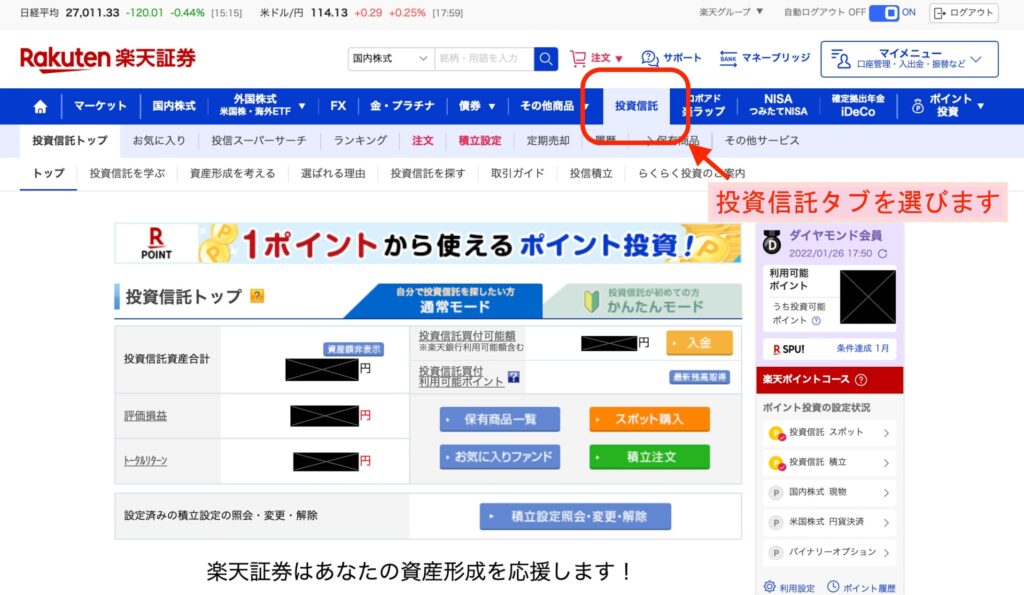Open 保有商品一覧 button
This screenshot has height=595, width=1024.
pyautogui.click(x=500, y=419)
